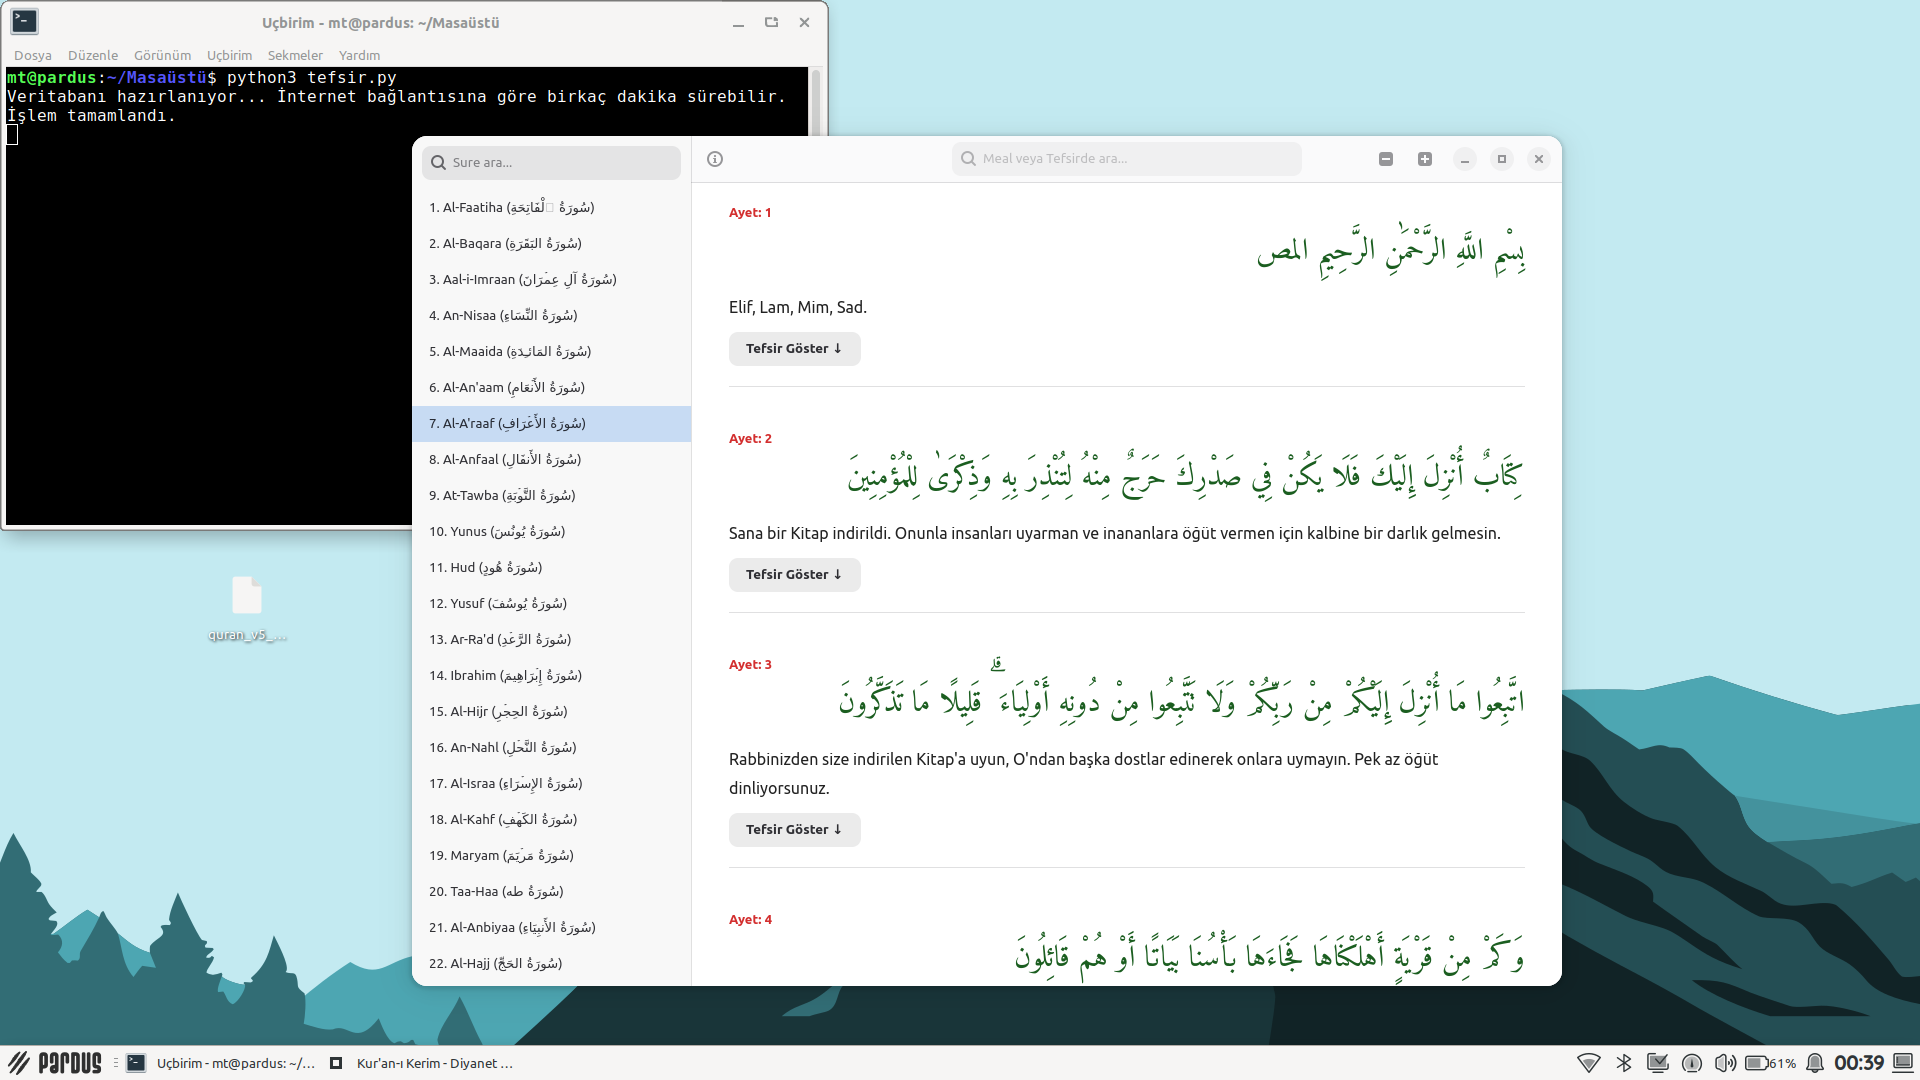Open the Sekmeler menu in terminal
Image resolution: width=1920 pixels, height=1080 pixels.
pos(295,55)
